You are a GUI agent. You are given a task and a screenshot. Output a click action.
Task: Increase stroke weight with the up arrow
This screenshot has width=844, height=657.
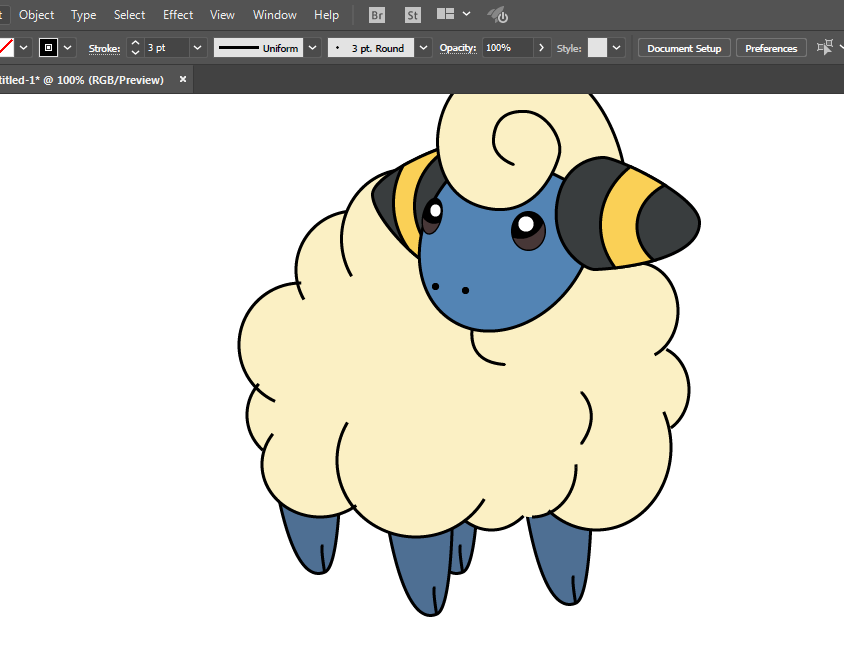135,43
